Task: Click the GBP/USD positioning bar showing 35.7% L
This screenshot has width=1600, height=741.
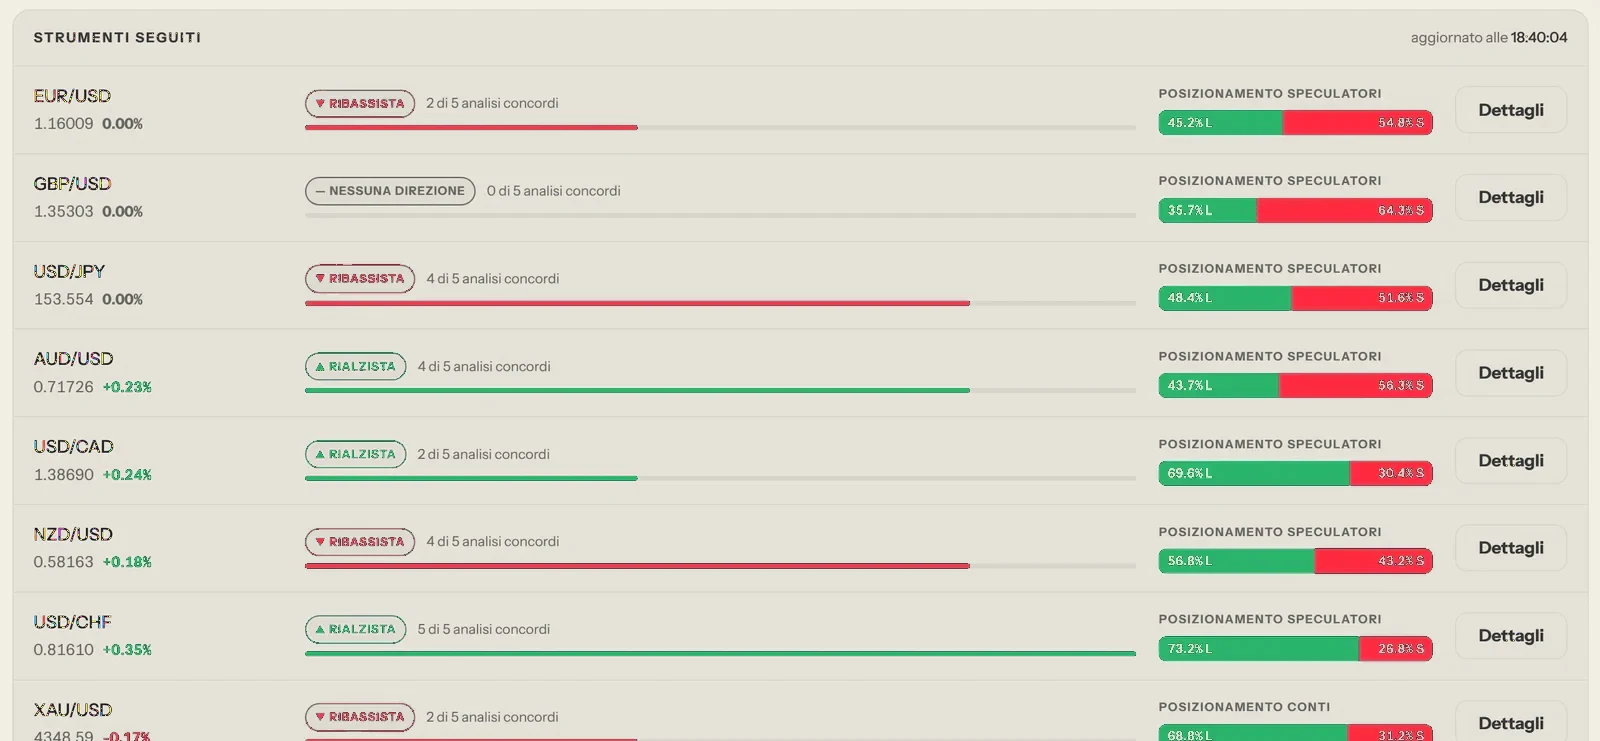Action: [1295, 210]
